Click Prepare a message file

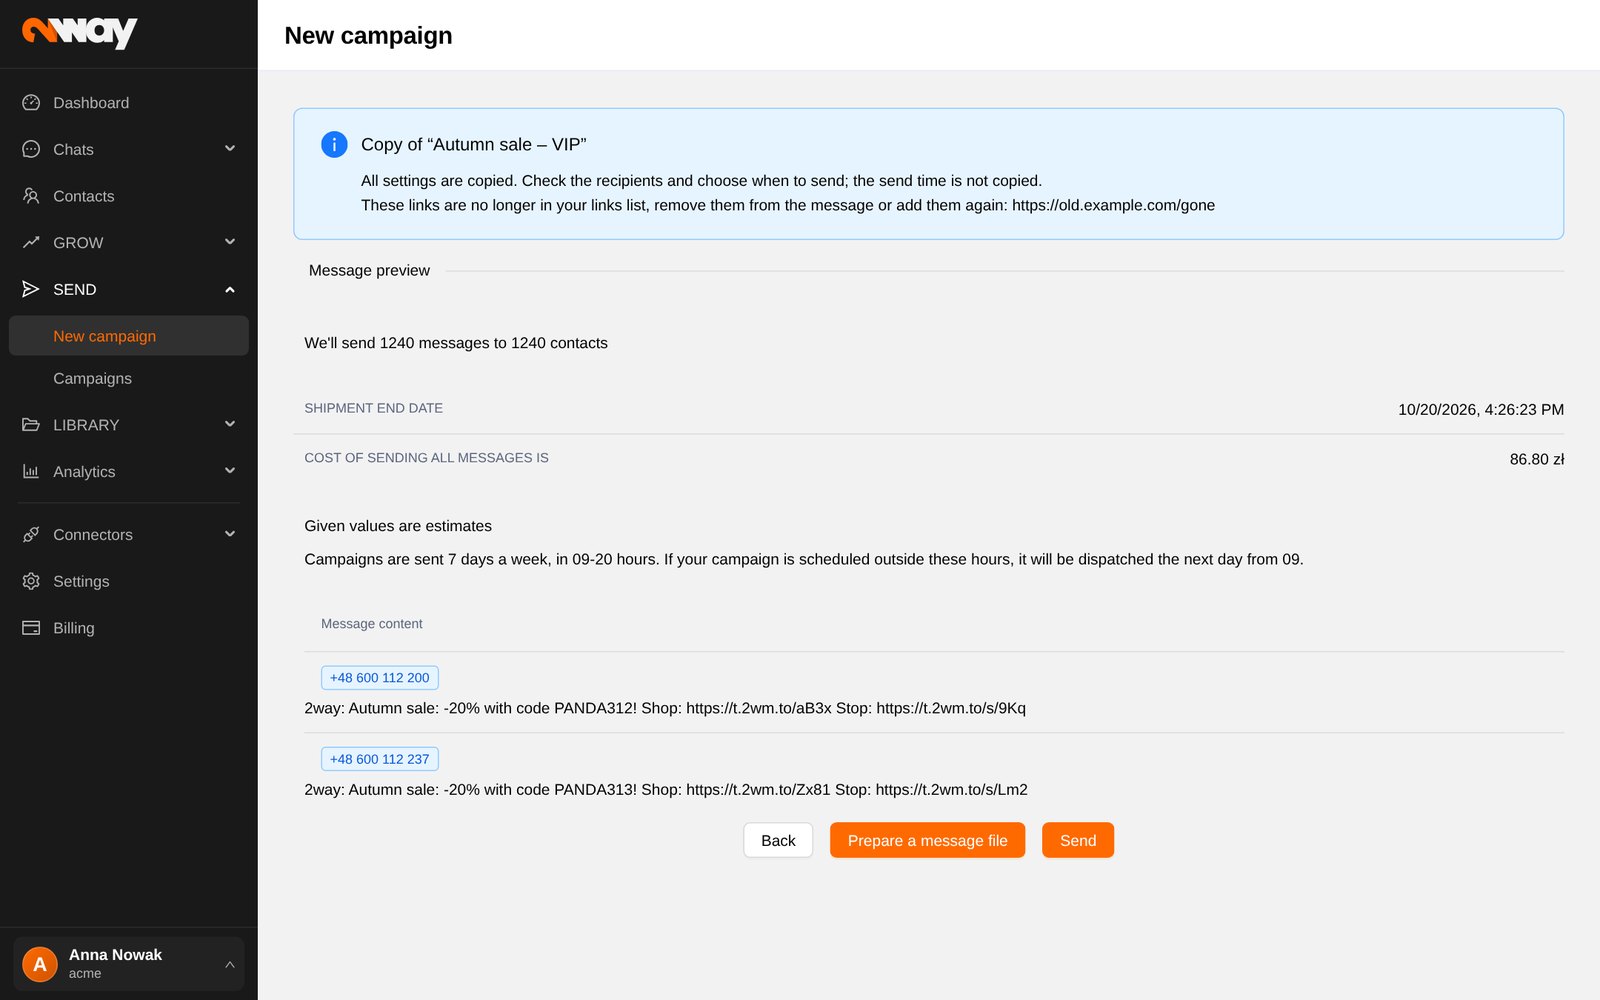(927, 840)
